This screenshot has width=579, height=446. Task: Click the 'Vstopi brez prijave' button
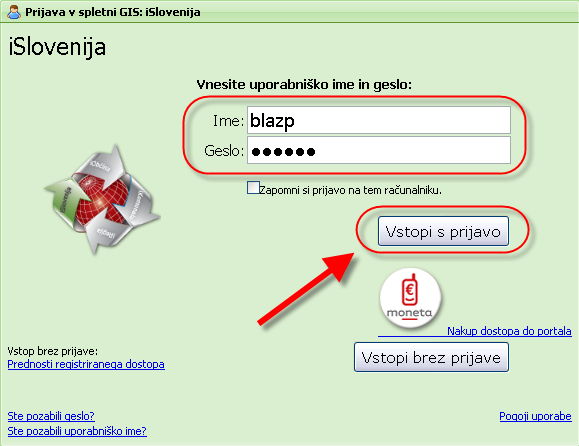431,357
